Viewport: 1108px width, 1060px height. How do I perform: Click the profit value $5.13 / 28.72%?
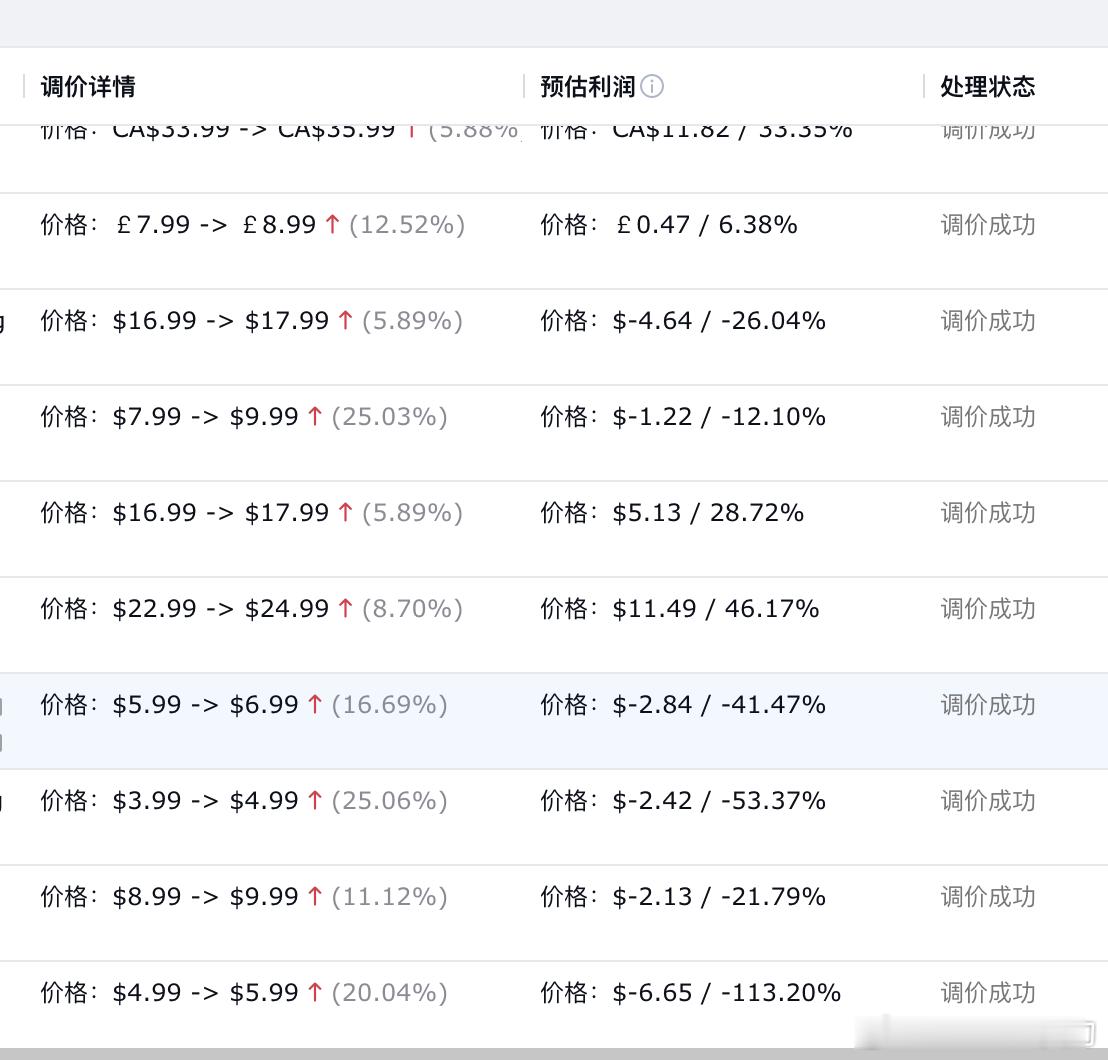point(708,513)
